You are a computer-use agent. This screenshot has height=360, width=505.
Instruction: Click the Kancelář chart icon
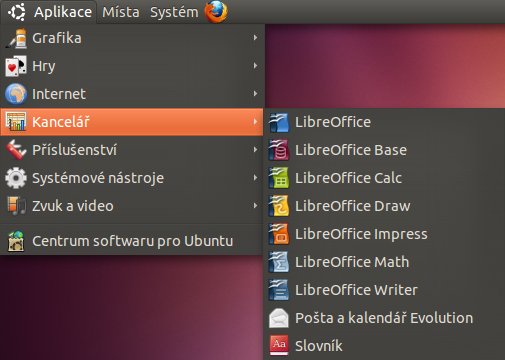[16, 122]
